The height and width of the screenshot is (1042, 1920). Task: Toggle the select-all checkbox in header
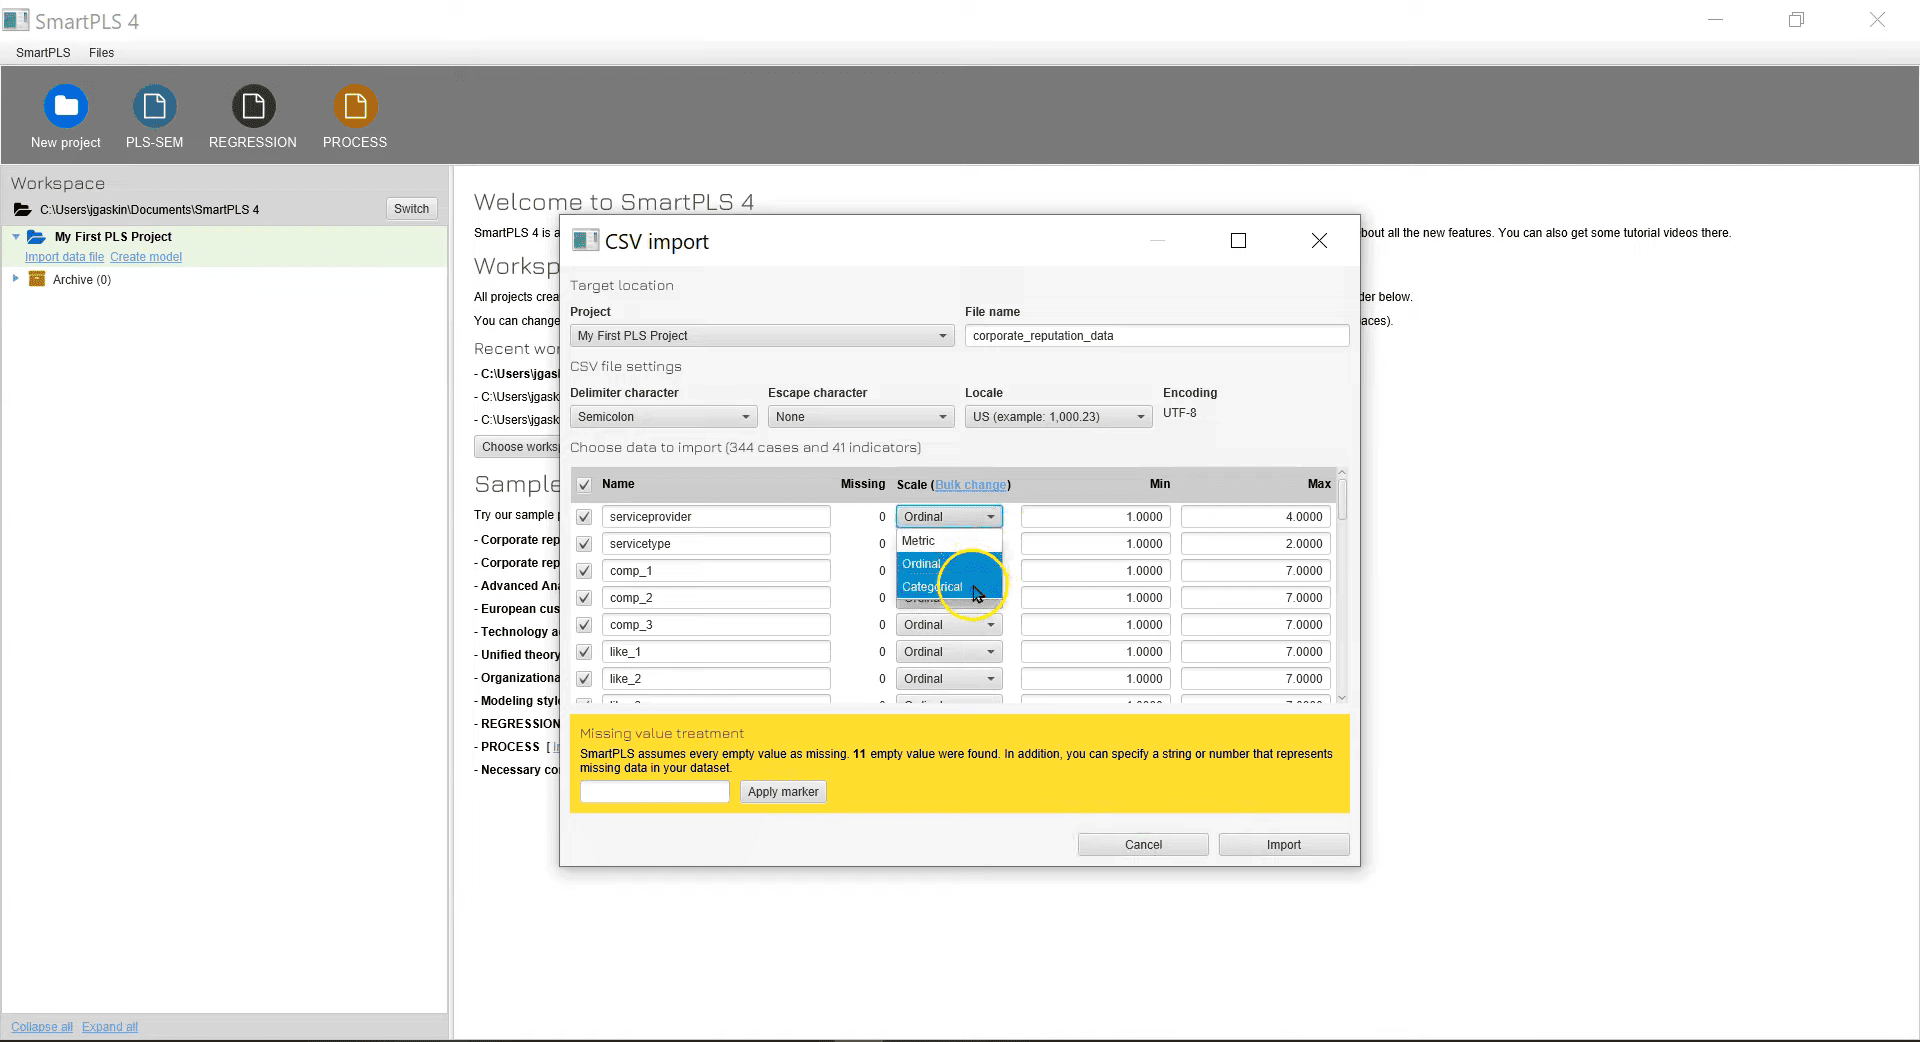(584, 485)
